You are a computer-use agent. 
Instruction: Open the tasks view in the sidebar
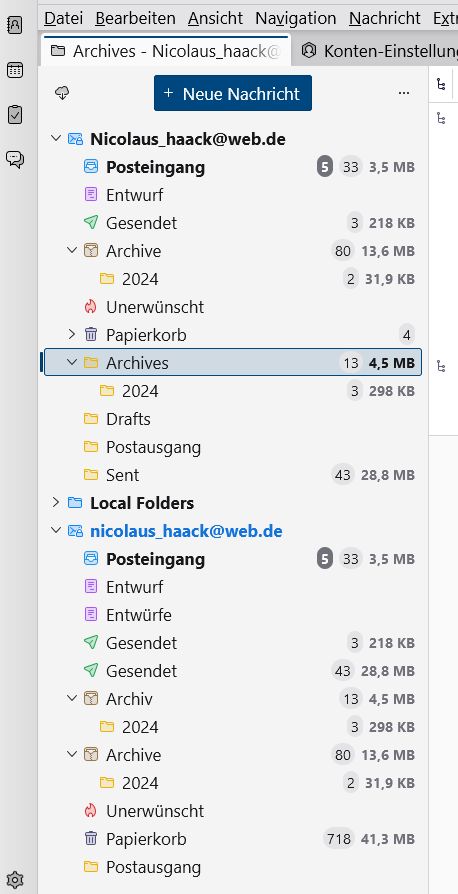coord(14,115)
